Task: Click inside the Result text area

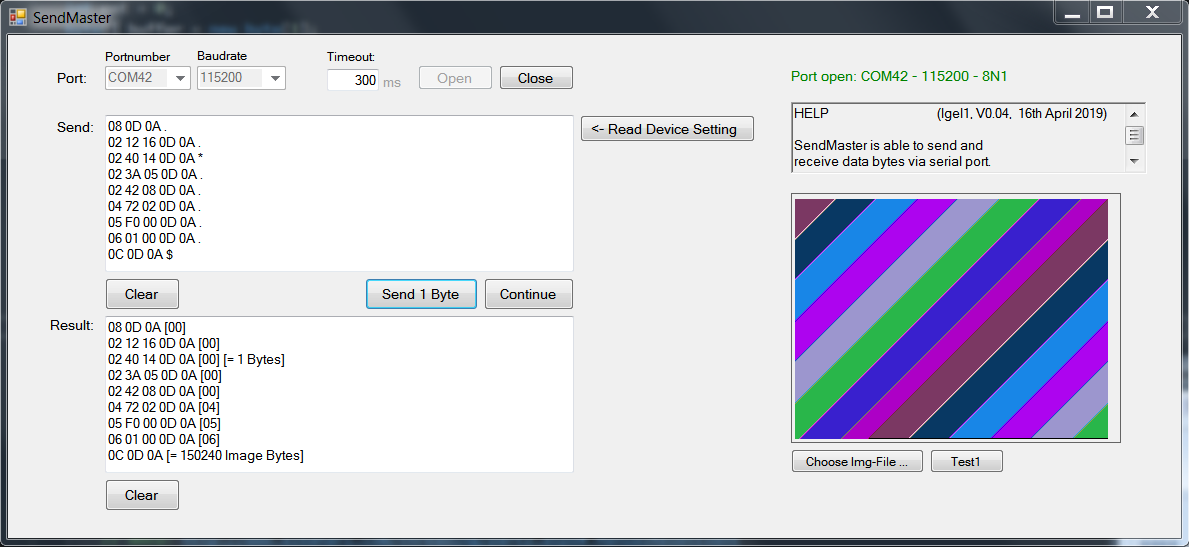Action: coord(339,395)
